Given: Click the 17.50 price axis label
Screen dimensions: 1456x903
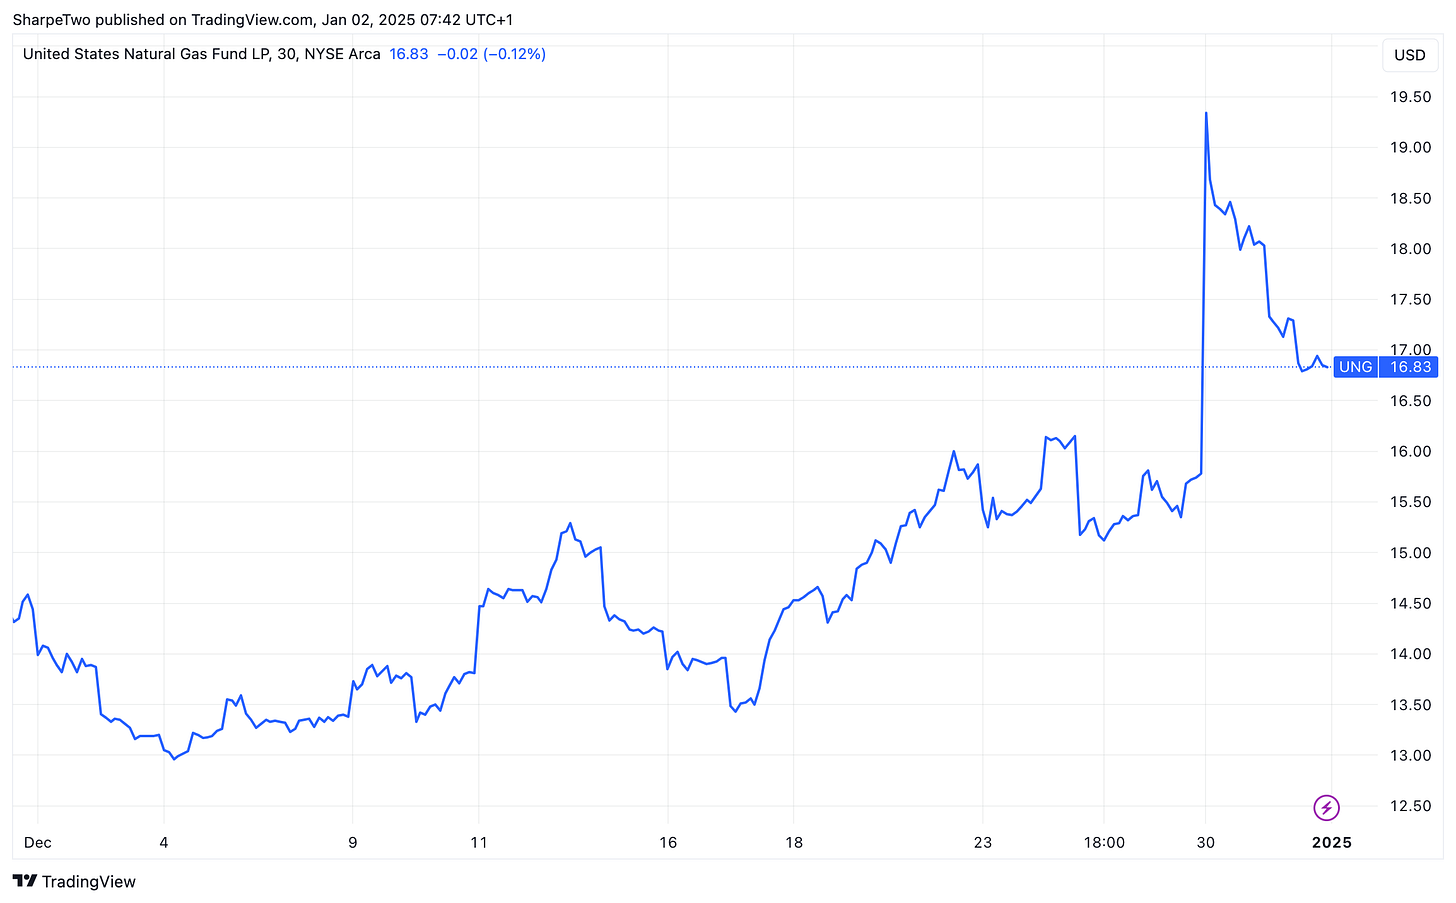Looking at the screenshot, I should pyautogui.click(x=1411, y=299).
